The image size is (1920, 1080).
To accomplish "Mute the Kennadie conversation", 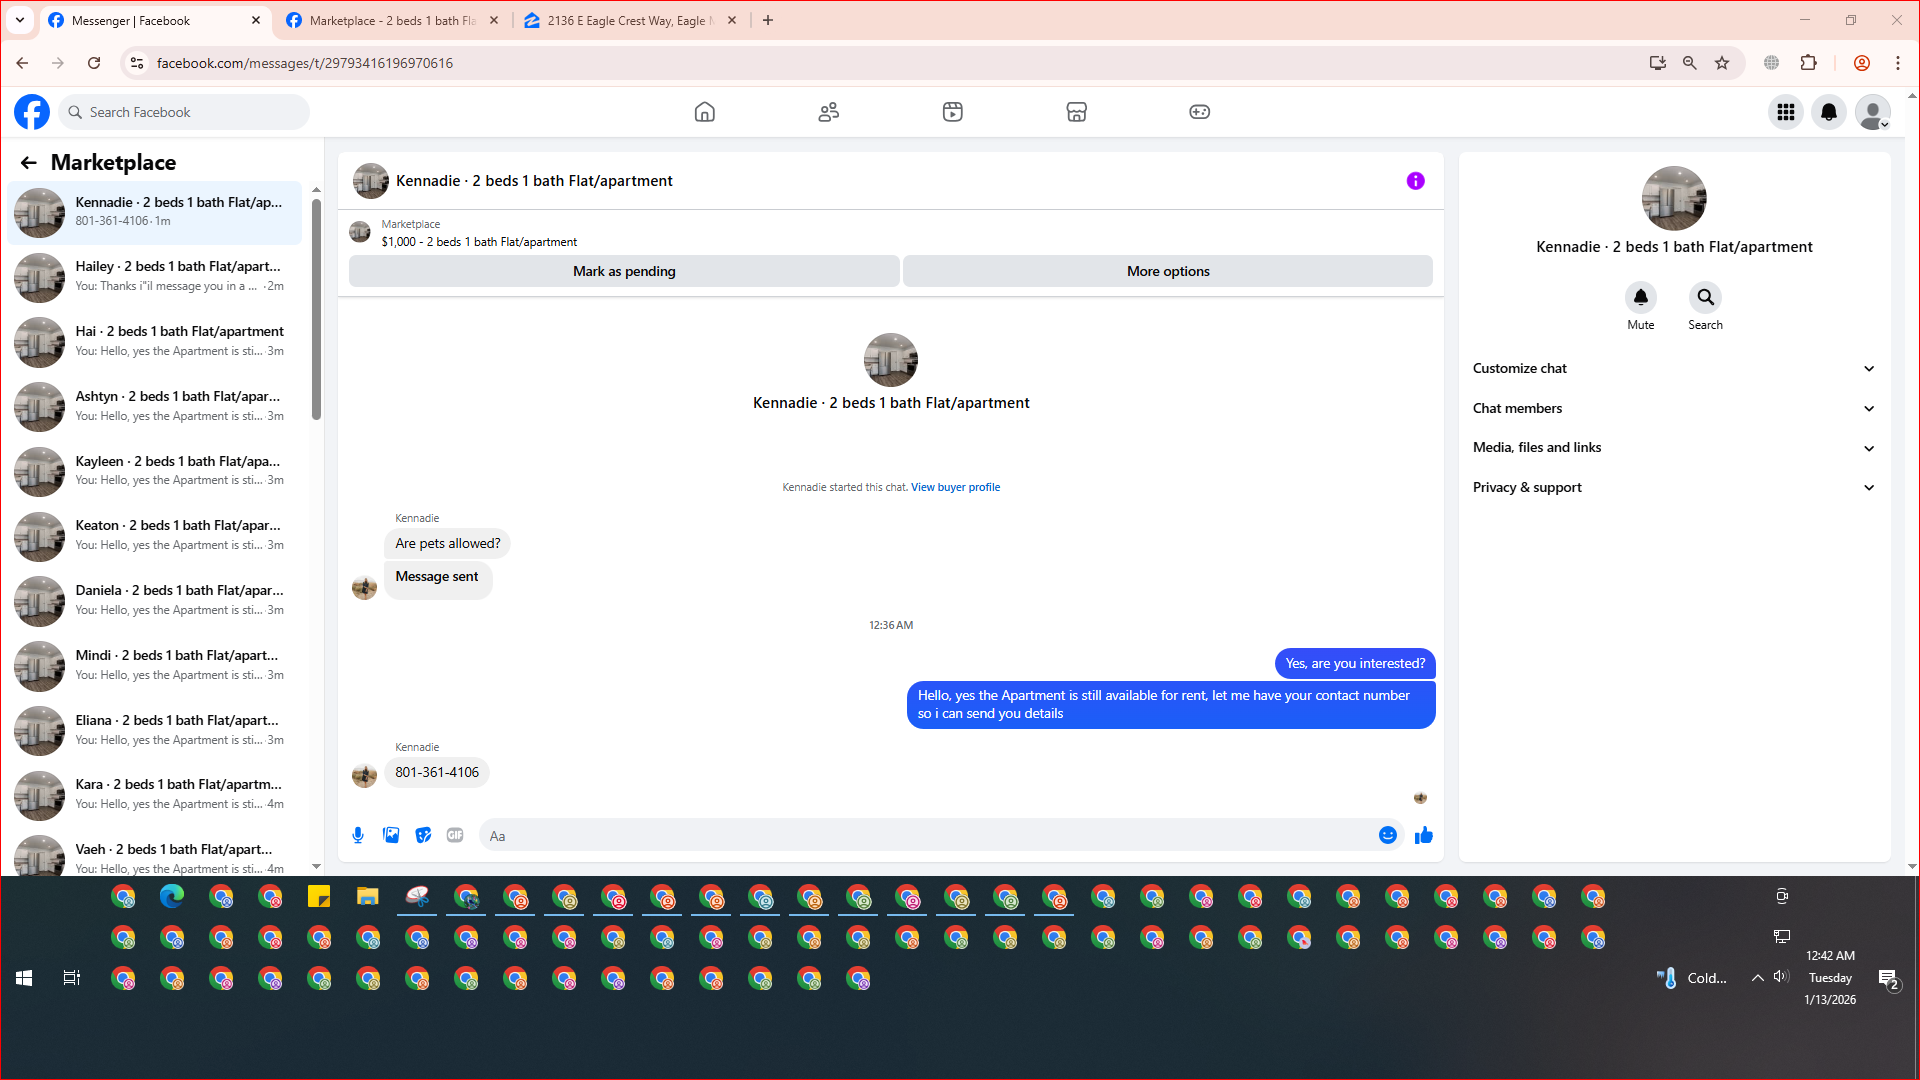I will (x=1640, y=298).
